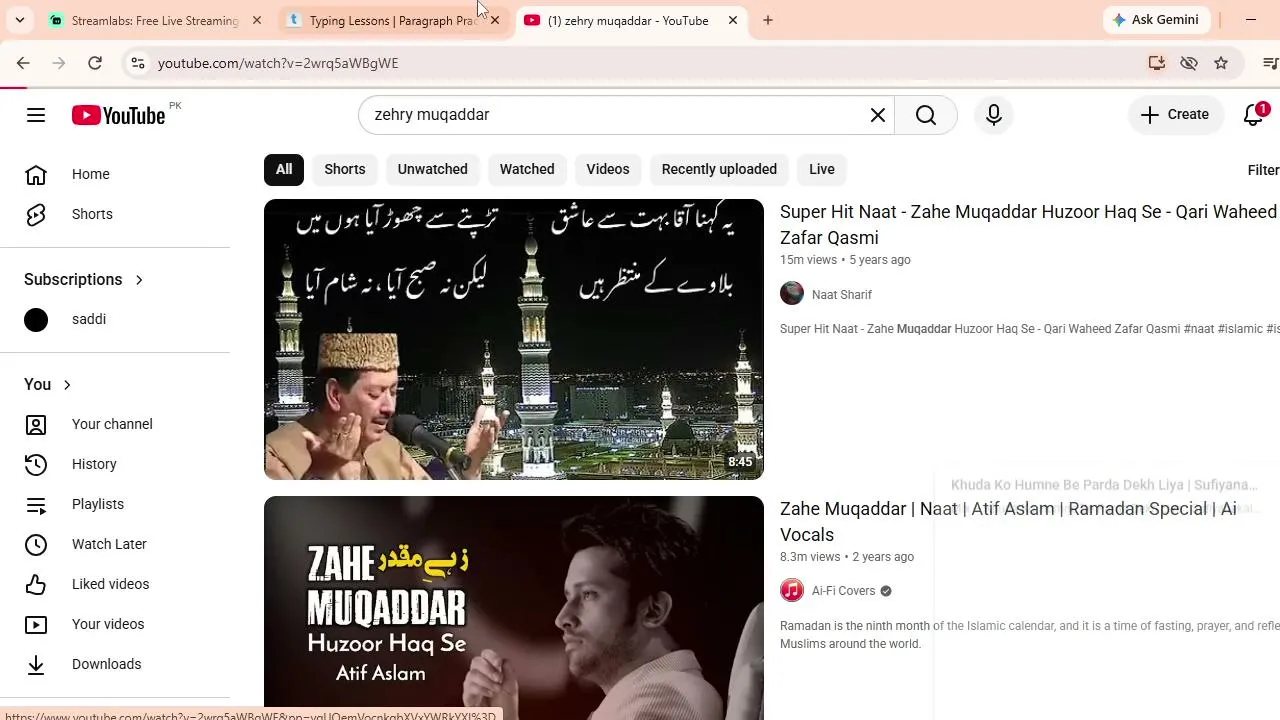This screenshot has height=720, width=1280.
Task: Bookmark this page with the star icon
Action: [x=1221, y=63]
